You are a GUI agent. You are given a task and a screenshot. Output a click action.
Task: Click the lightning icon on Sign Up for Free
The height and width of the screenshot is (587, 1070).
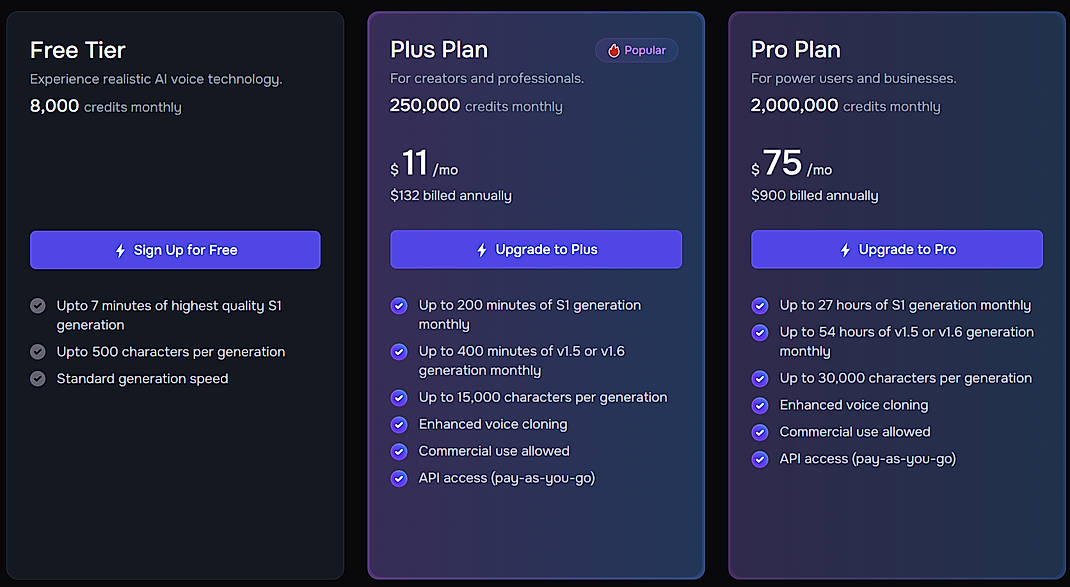123,250
